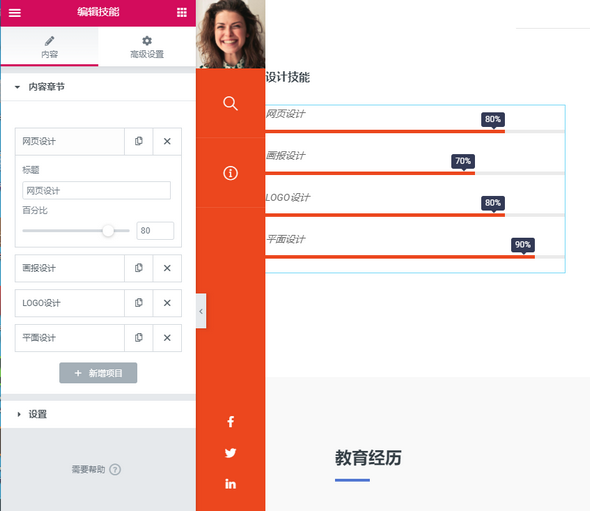The width and height of the screenshot is (590, 511).
Task: Click the 百分比 slider handle
Action: click(108, 230)
